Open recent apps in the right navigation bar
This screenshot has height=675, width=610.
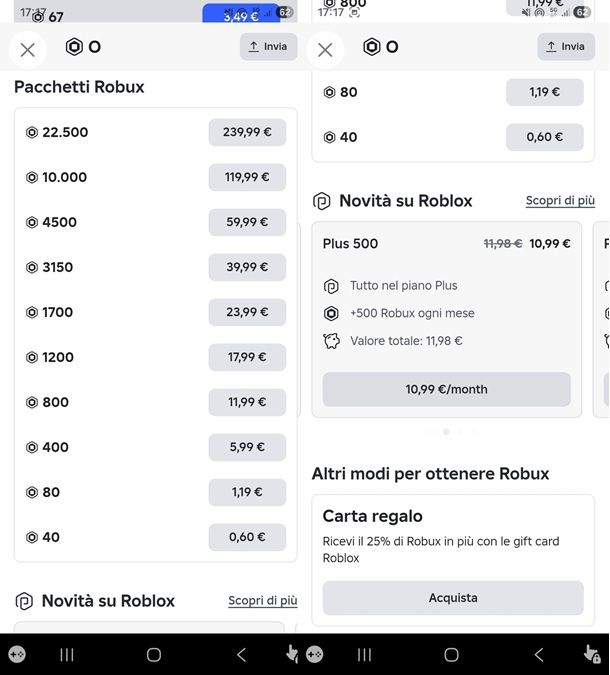[x=364, y=655]
